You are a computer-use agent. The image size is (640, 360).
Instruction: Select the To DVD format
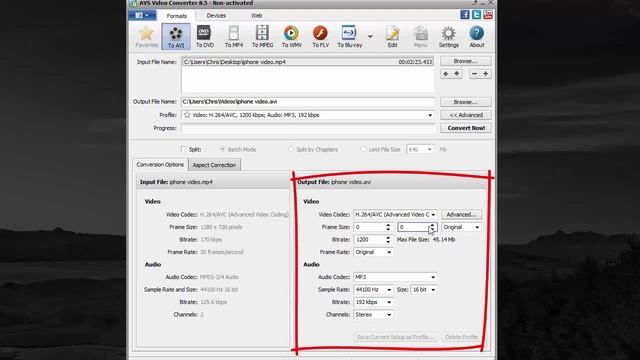pyautogui.click(x=204, y=37)
